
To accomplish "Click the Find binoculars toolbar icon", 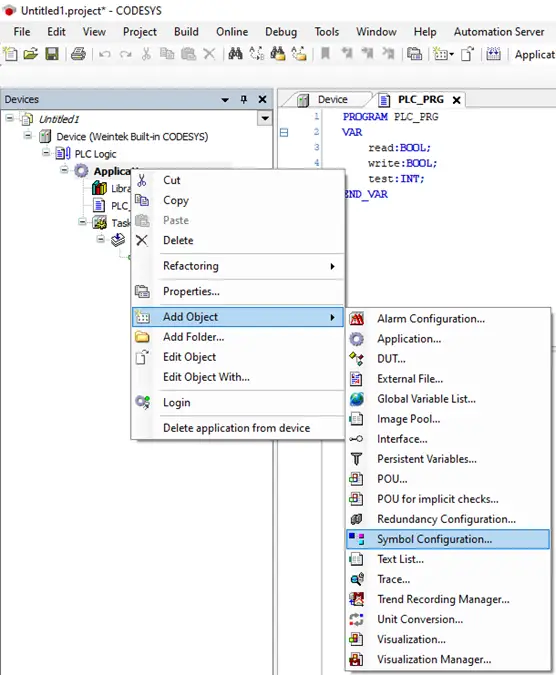I will pyautogui.click(x=235, y=54).
